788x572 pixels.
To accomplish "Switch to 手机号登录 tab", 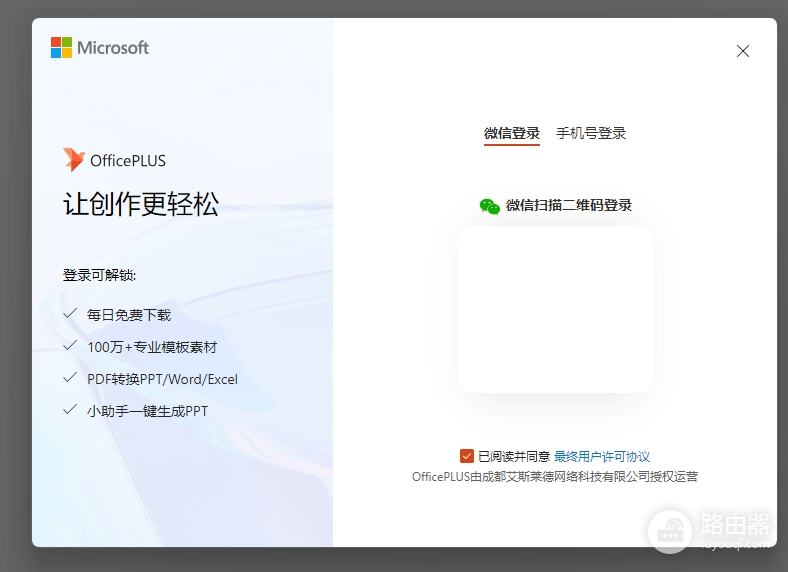I will point(591,133).
